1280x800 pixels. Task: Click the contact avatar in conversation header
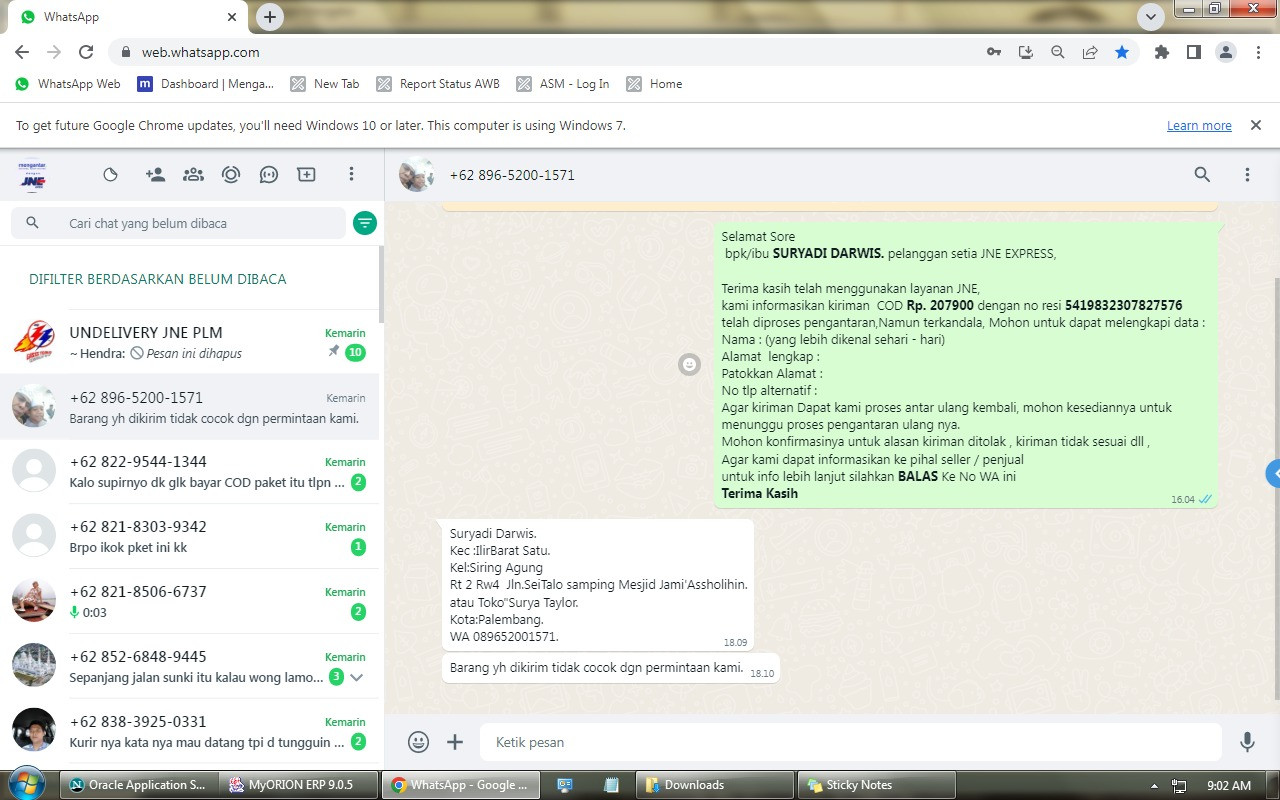416,175
